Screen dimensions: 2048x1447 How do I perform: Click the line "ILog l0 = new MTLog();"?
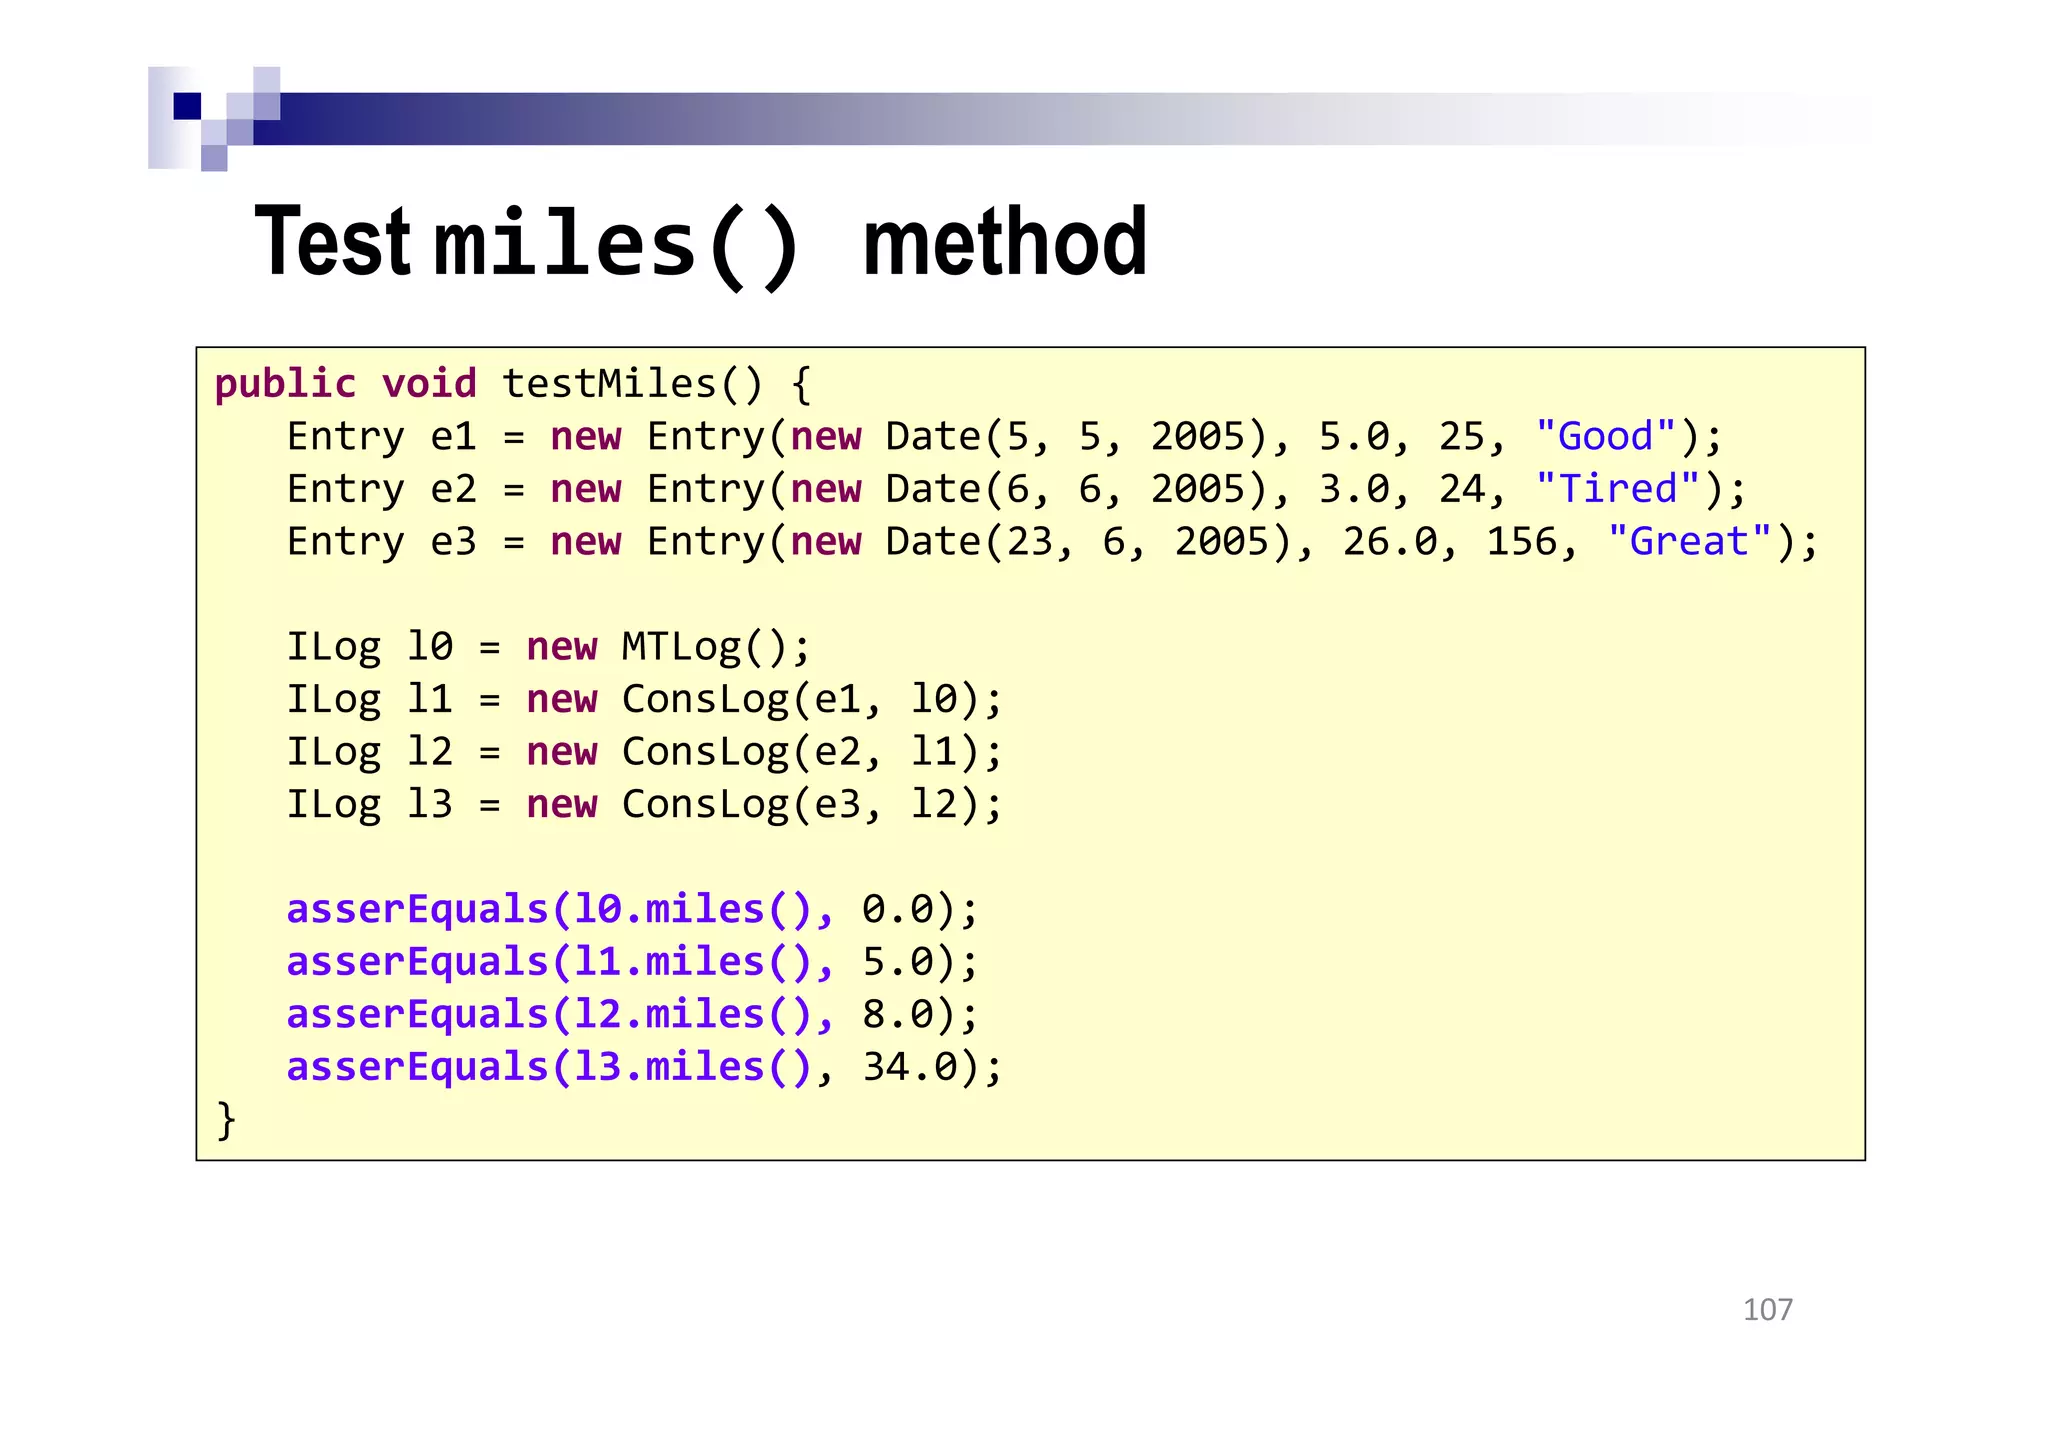pos(548,647)
